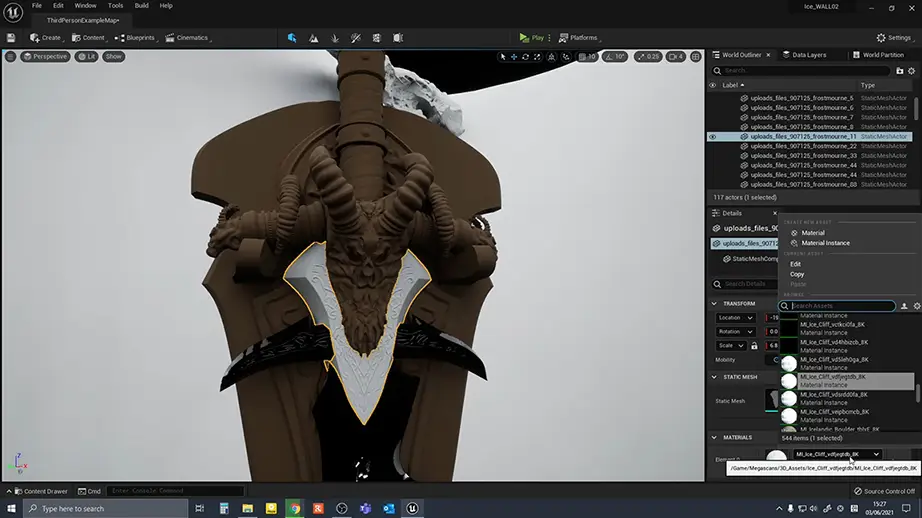The height and width of the screenshot is (518, 922).
Task: Toggle visibility eye for frostmourne_11
Action: (x=713, y=137)
